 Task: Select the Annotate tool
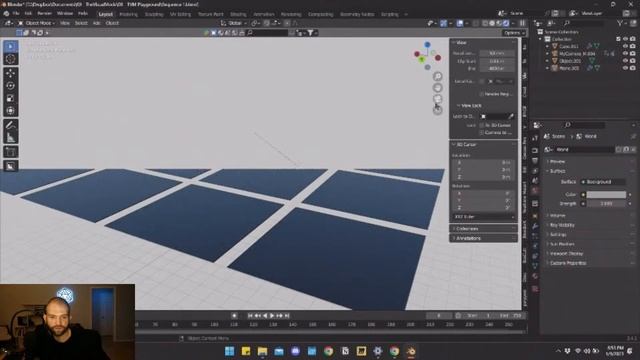coord(11,125)
